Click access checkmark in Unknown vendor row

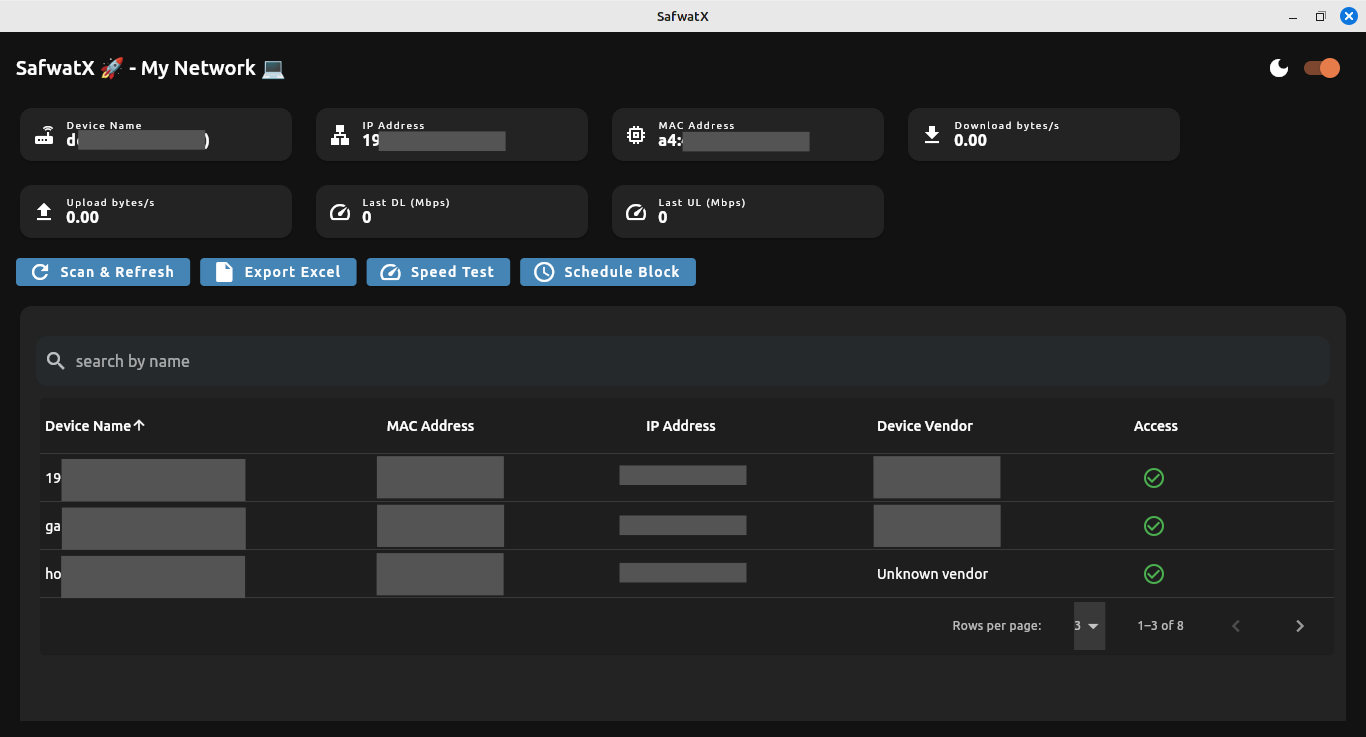pyautogui.click(x=1153, y=574)
